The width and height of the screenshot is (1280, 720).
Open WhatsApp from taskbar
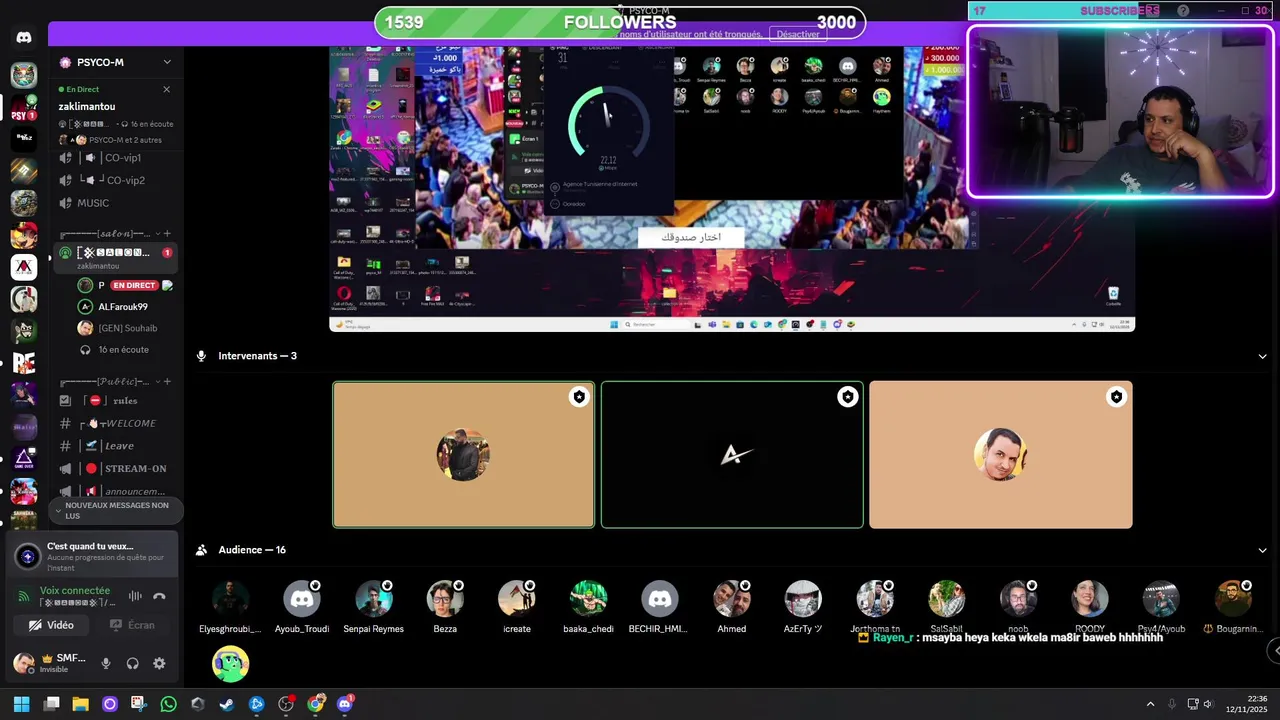[168, 704]
